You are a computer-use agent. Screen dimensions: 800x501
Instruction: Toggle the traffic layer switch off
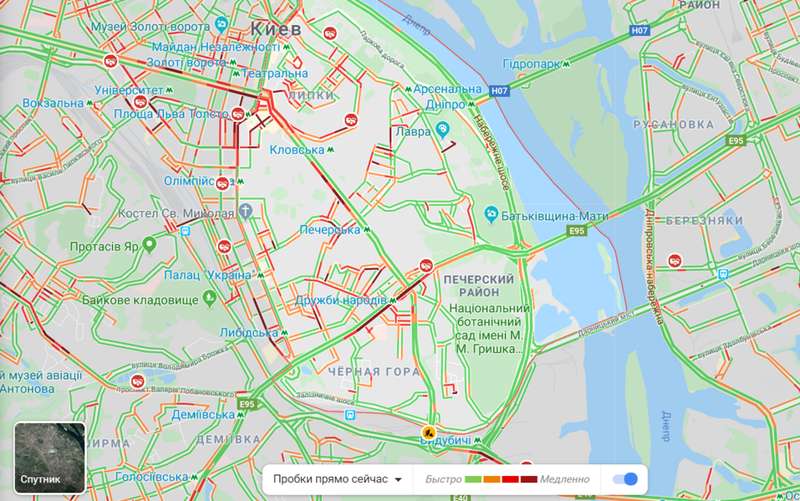click(x=625, y=479)
